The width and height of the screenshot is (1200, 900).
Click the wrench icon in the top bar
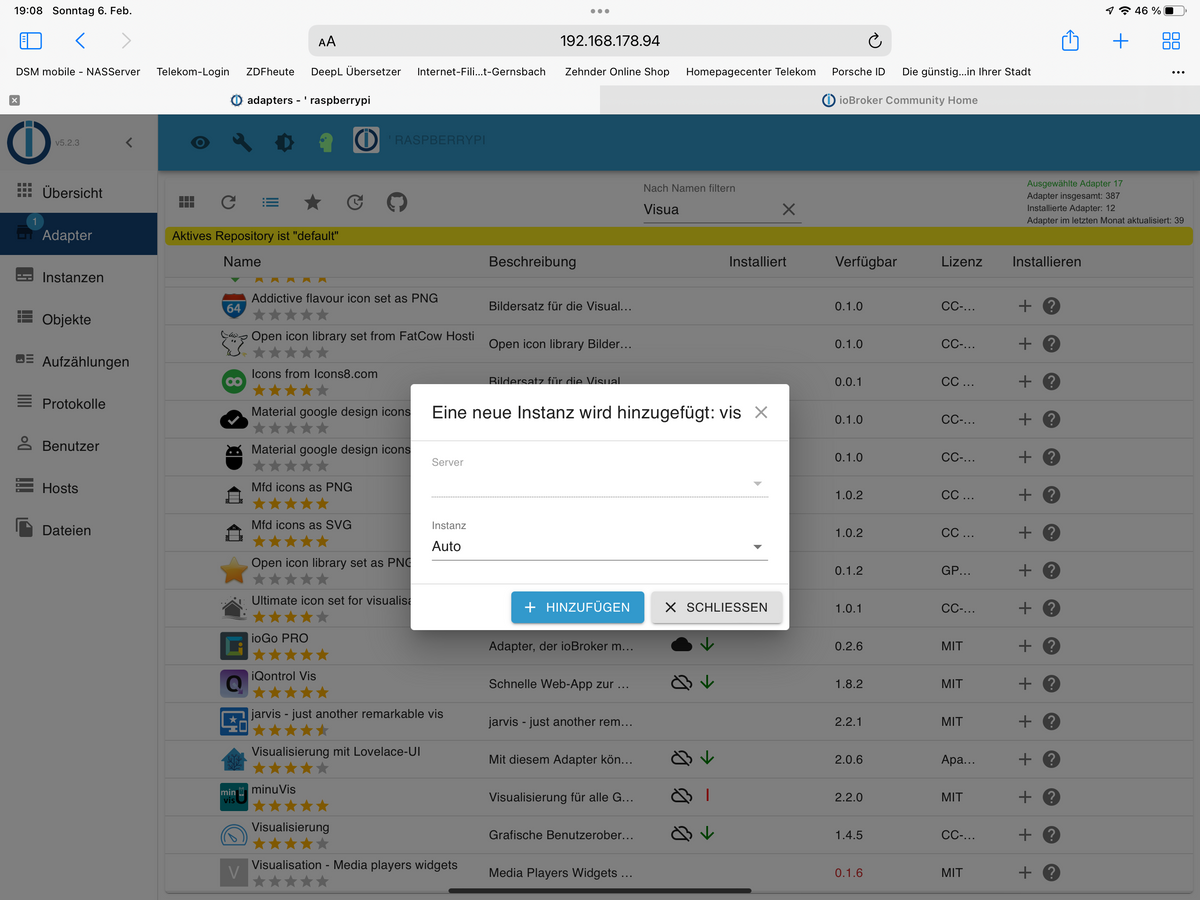pyautogui.click(x=242, y=142)
